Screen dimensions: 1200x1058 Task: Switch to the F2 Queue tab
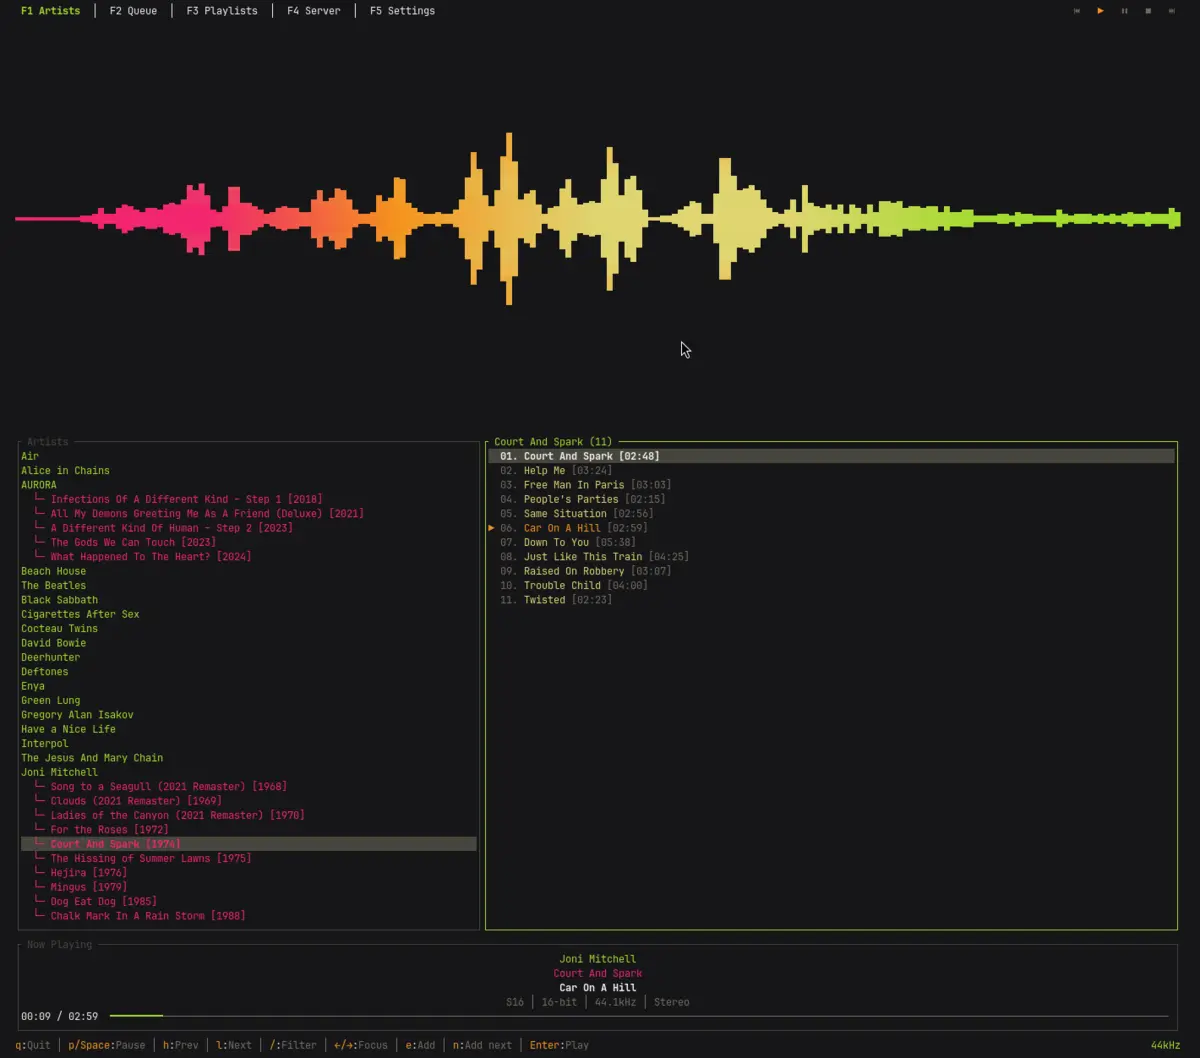coord(133,11)
